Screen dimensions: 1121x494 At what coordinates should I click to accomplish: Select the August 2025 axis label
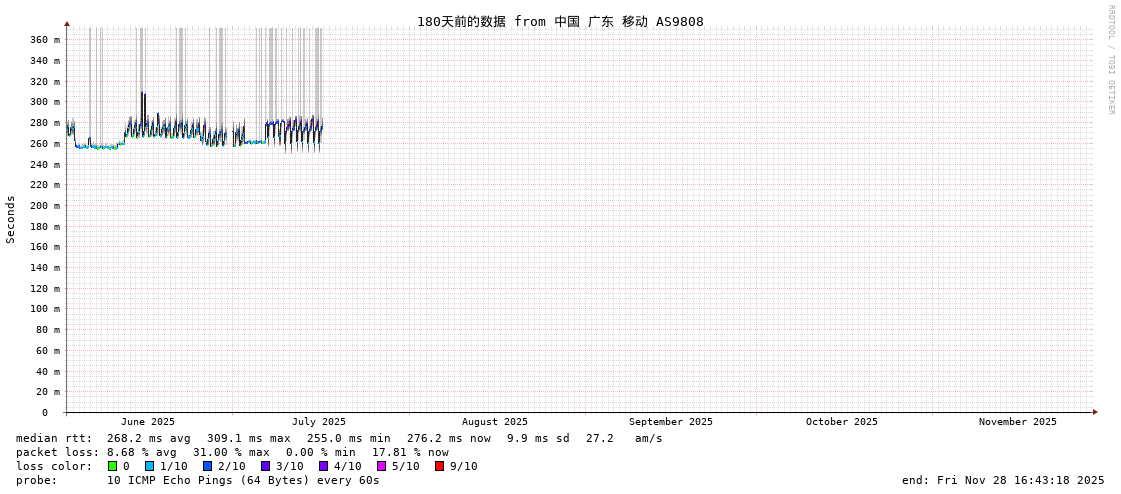coord(494,422)
